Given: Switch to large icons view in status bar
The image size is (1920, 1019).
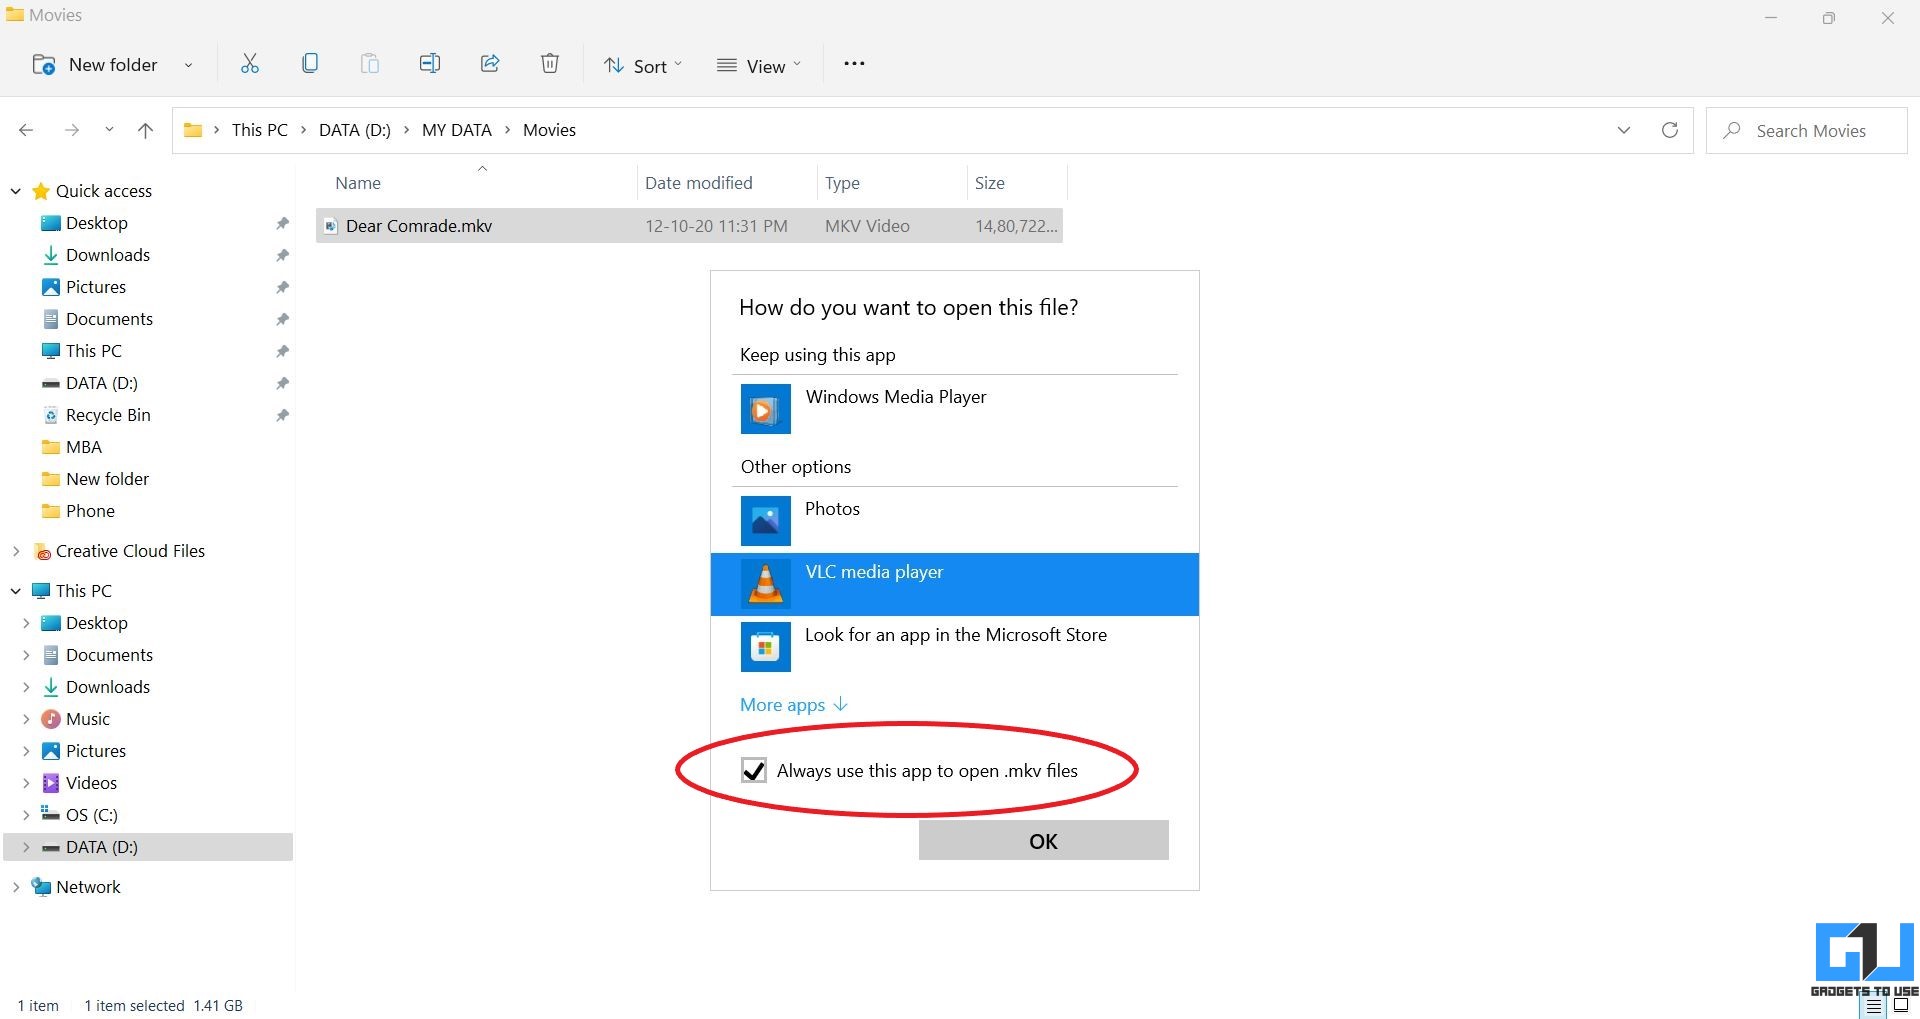Looking at the screenshot, I should coord(1901,1005).
